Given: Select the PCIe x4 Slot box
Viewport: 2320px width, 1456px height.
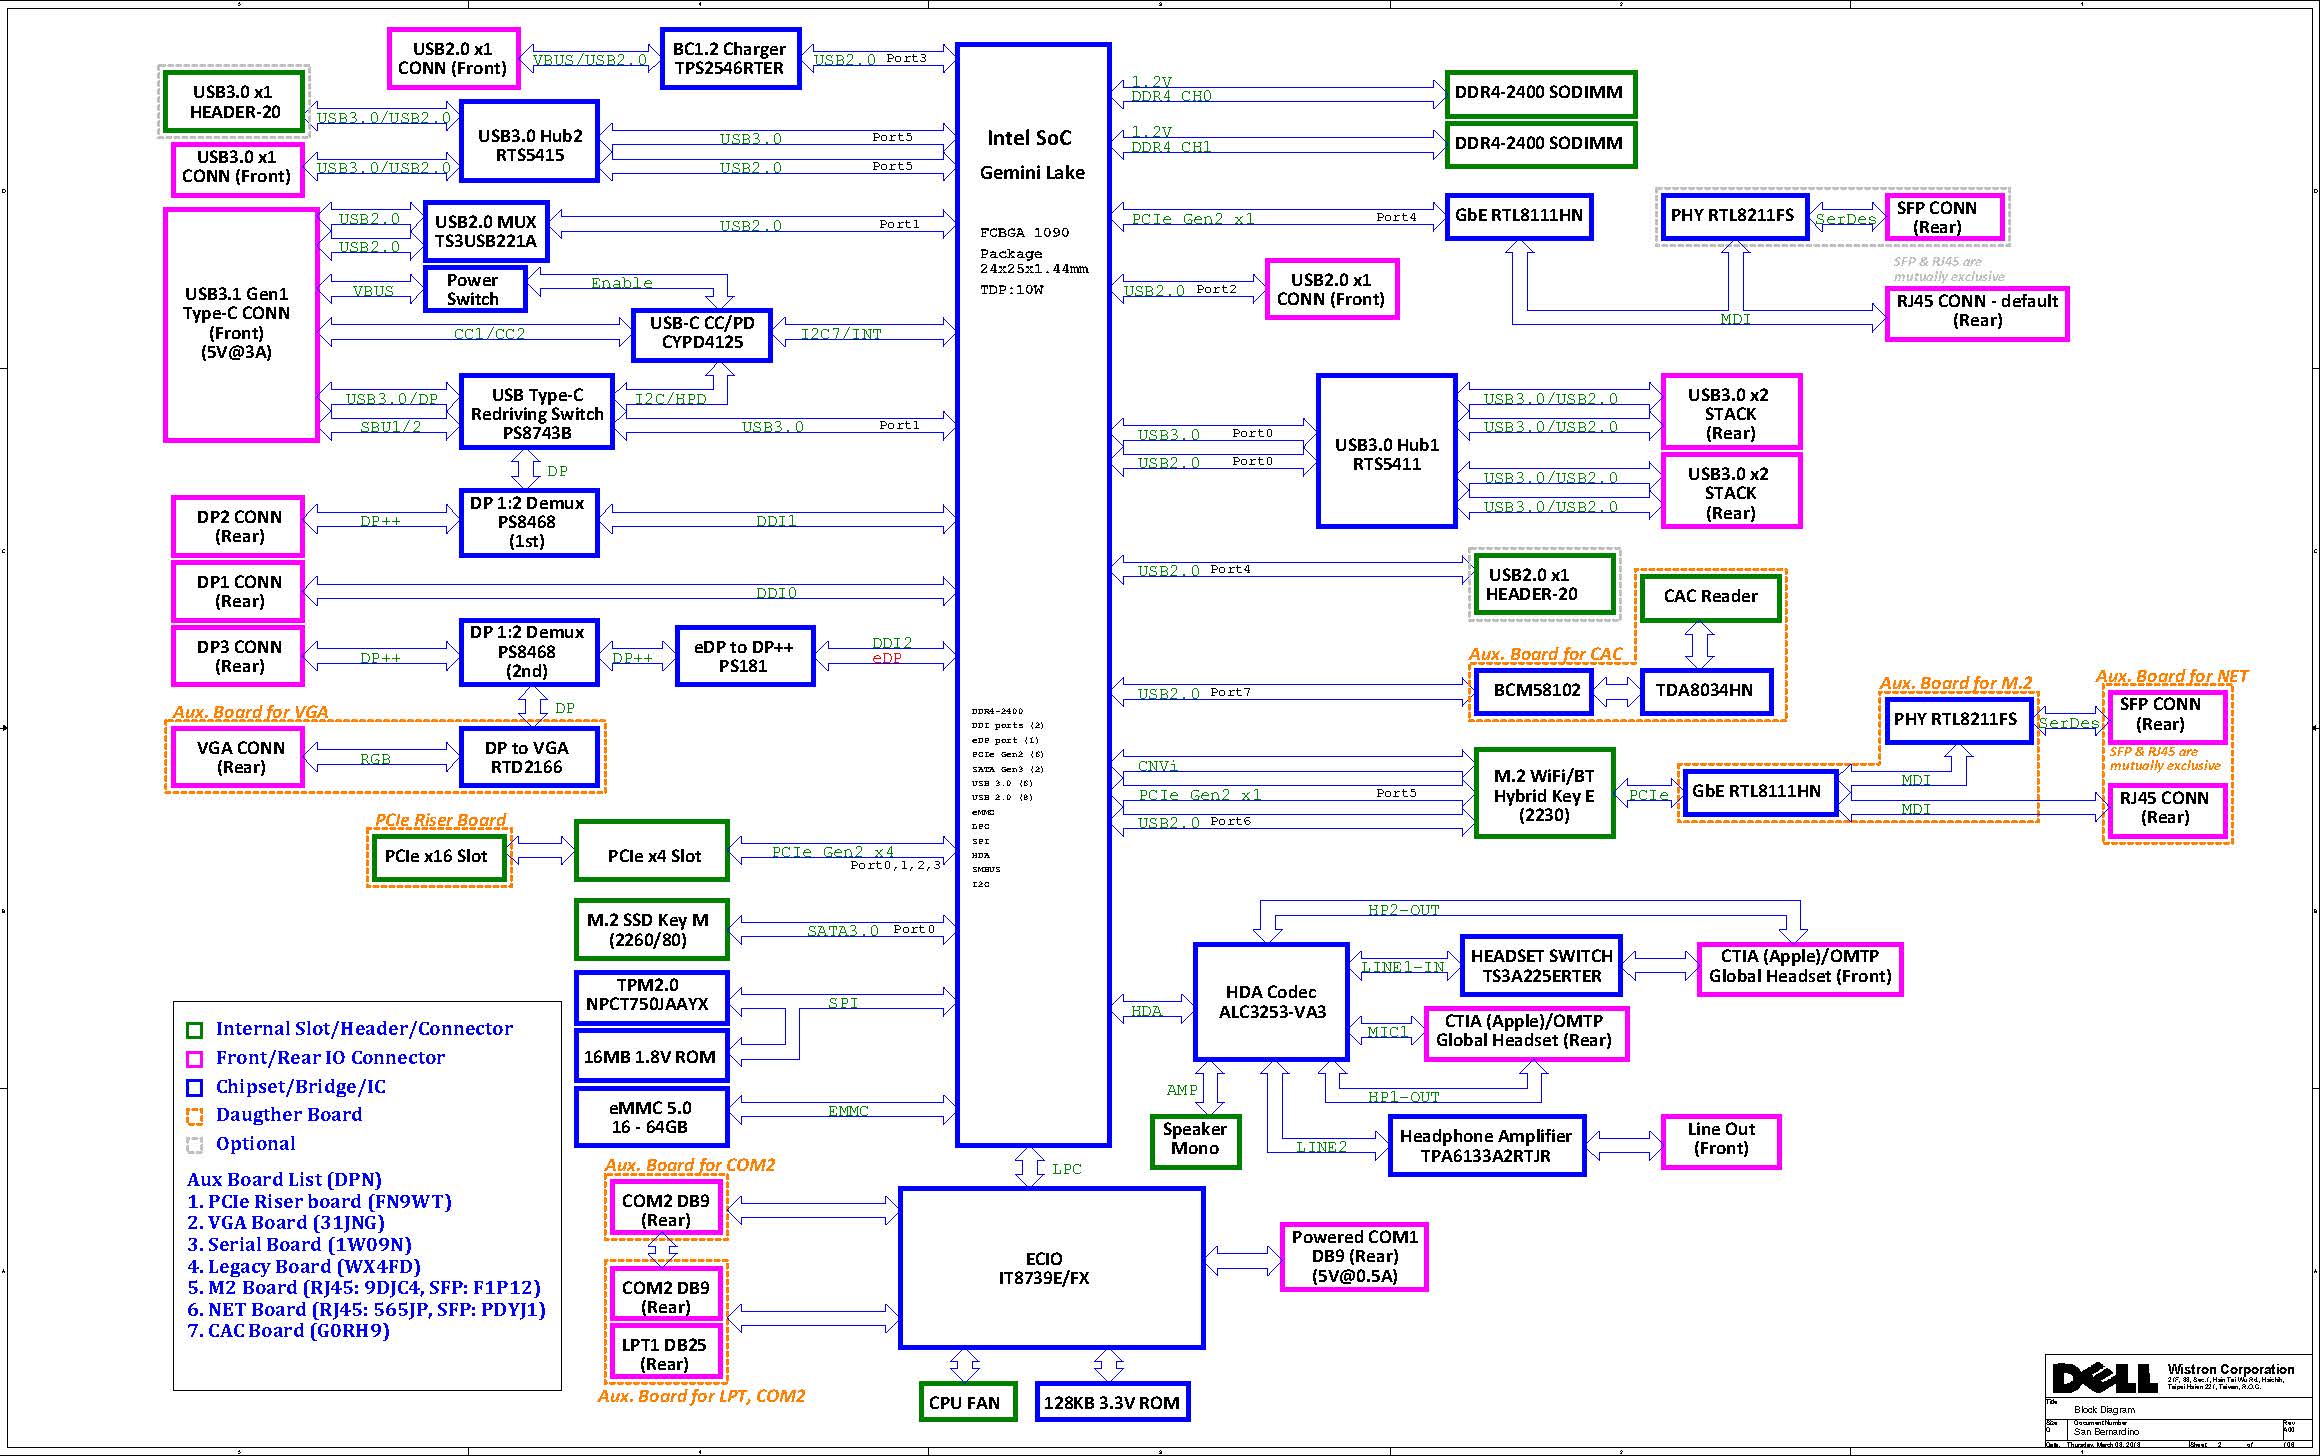Looking at the screenshot, I should pyautogui.click(x=652, y=851).
